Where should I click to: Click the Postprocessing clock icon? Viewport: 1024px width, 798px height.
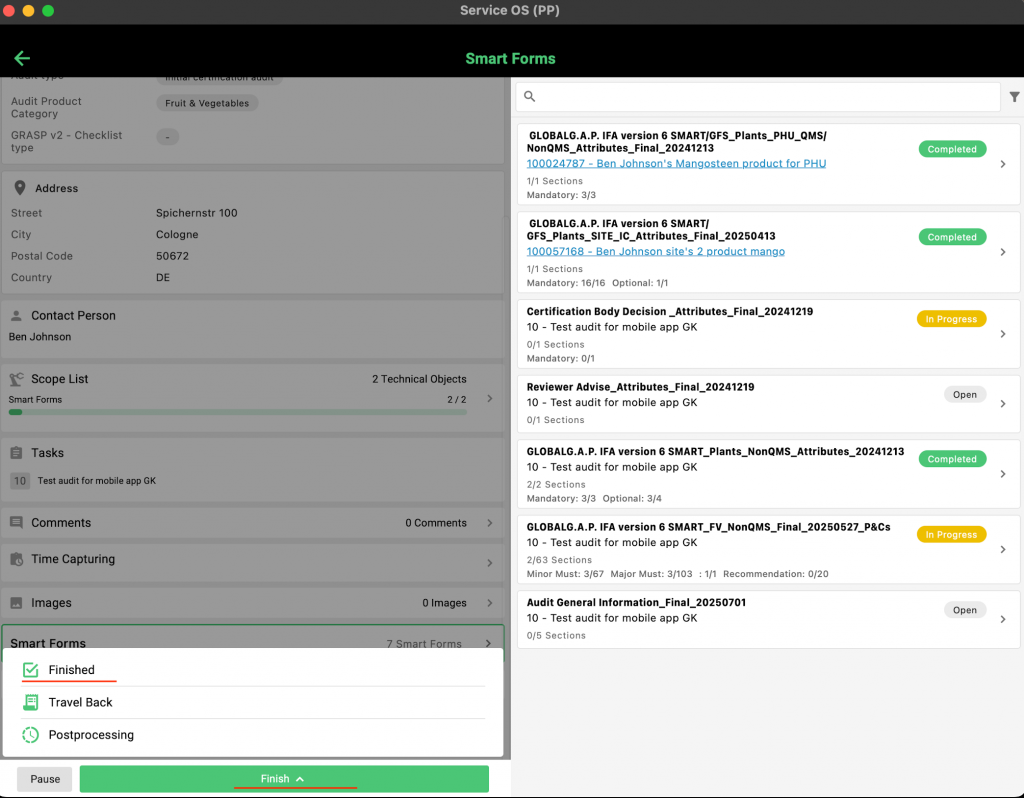click(31, 735)
